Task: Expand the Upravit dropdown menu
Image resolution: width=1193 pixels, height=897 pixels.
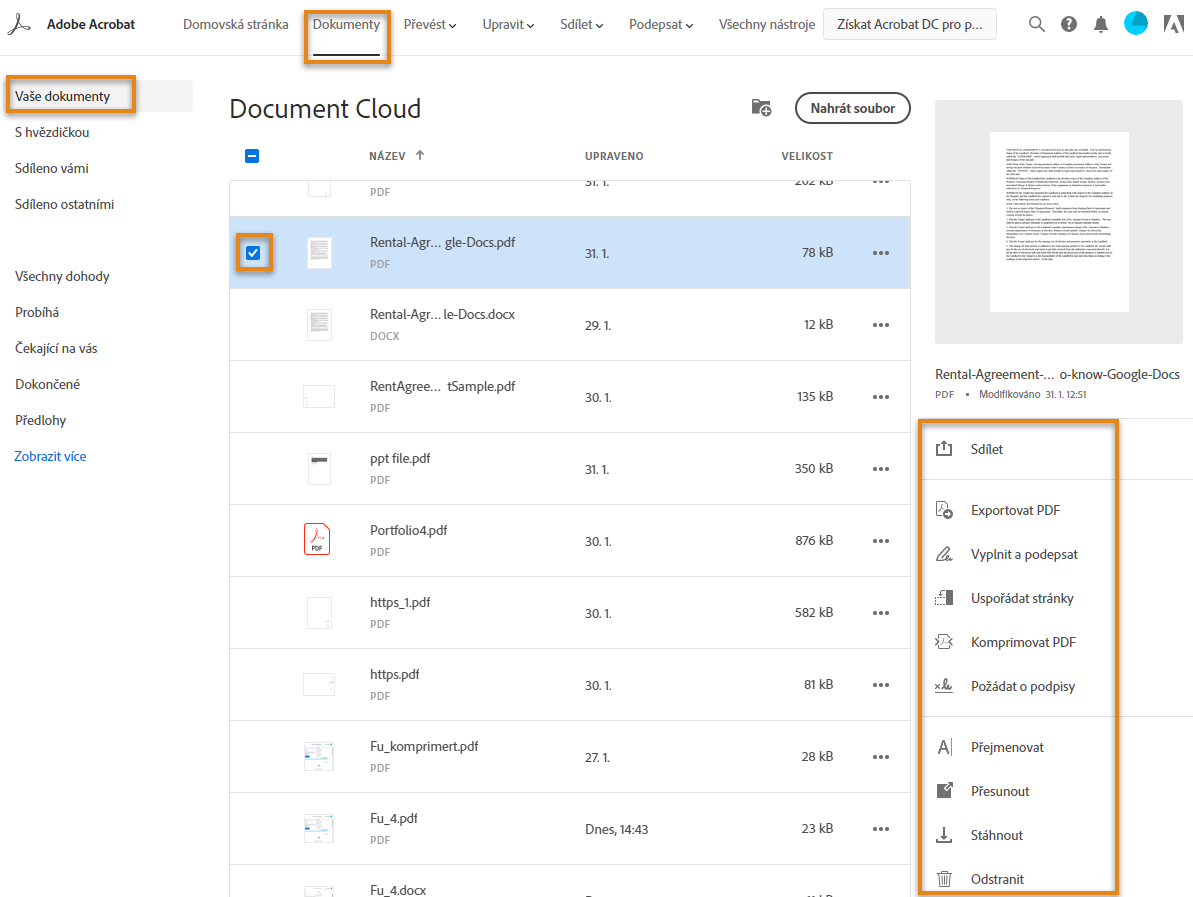Action: (x=508, y=24)
